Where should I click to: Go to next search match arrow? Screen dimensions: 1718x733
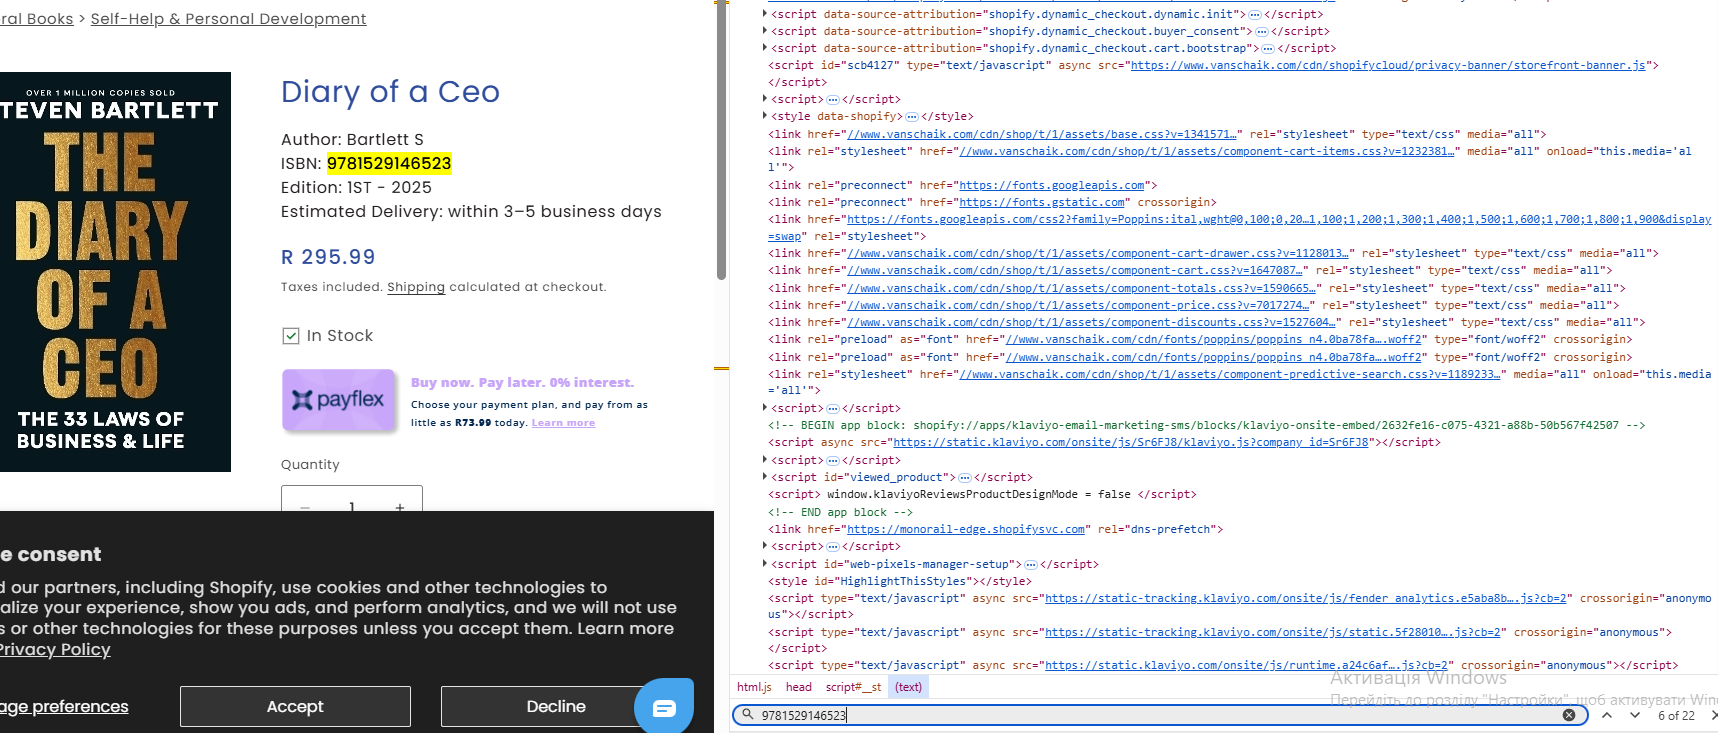coord(1635,715)
